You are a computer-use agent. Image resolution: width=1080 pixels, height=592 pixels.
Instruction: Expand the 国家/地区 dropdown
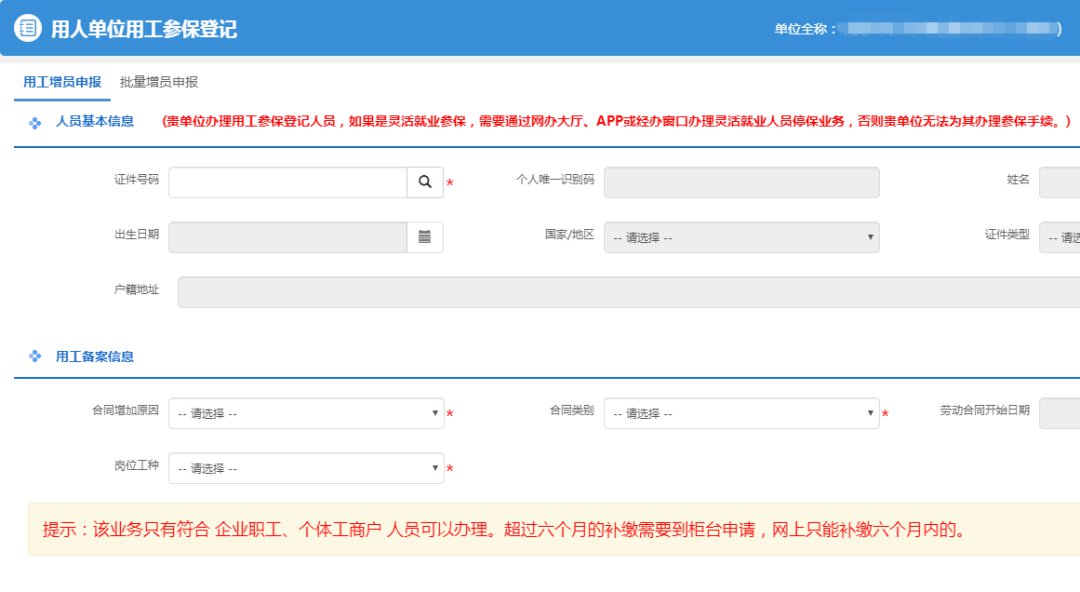(x=741, y=237)
